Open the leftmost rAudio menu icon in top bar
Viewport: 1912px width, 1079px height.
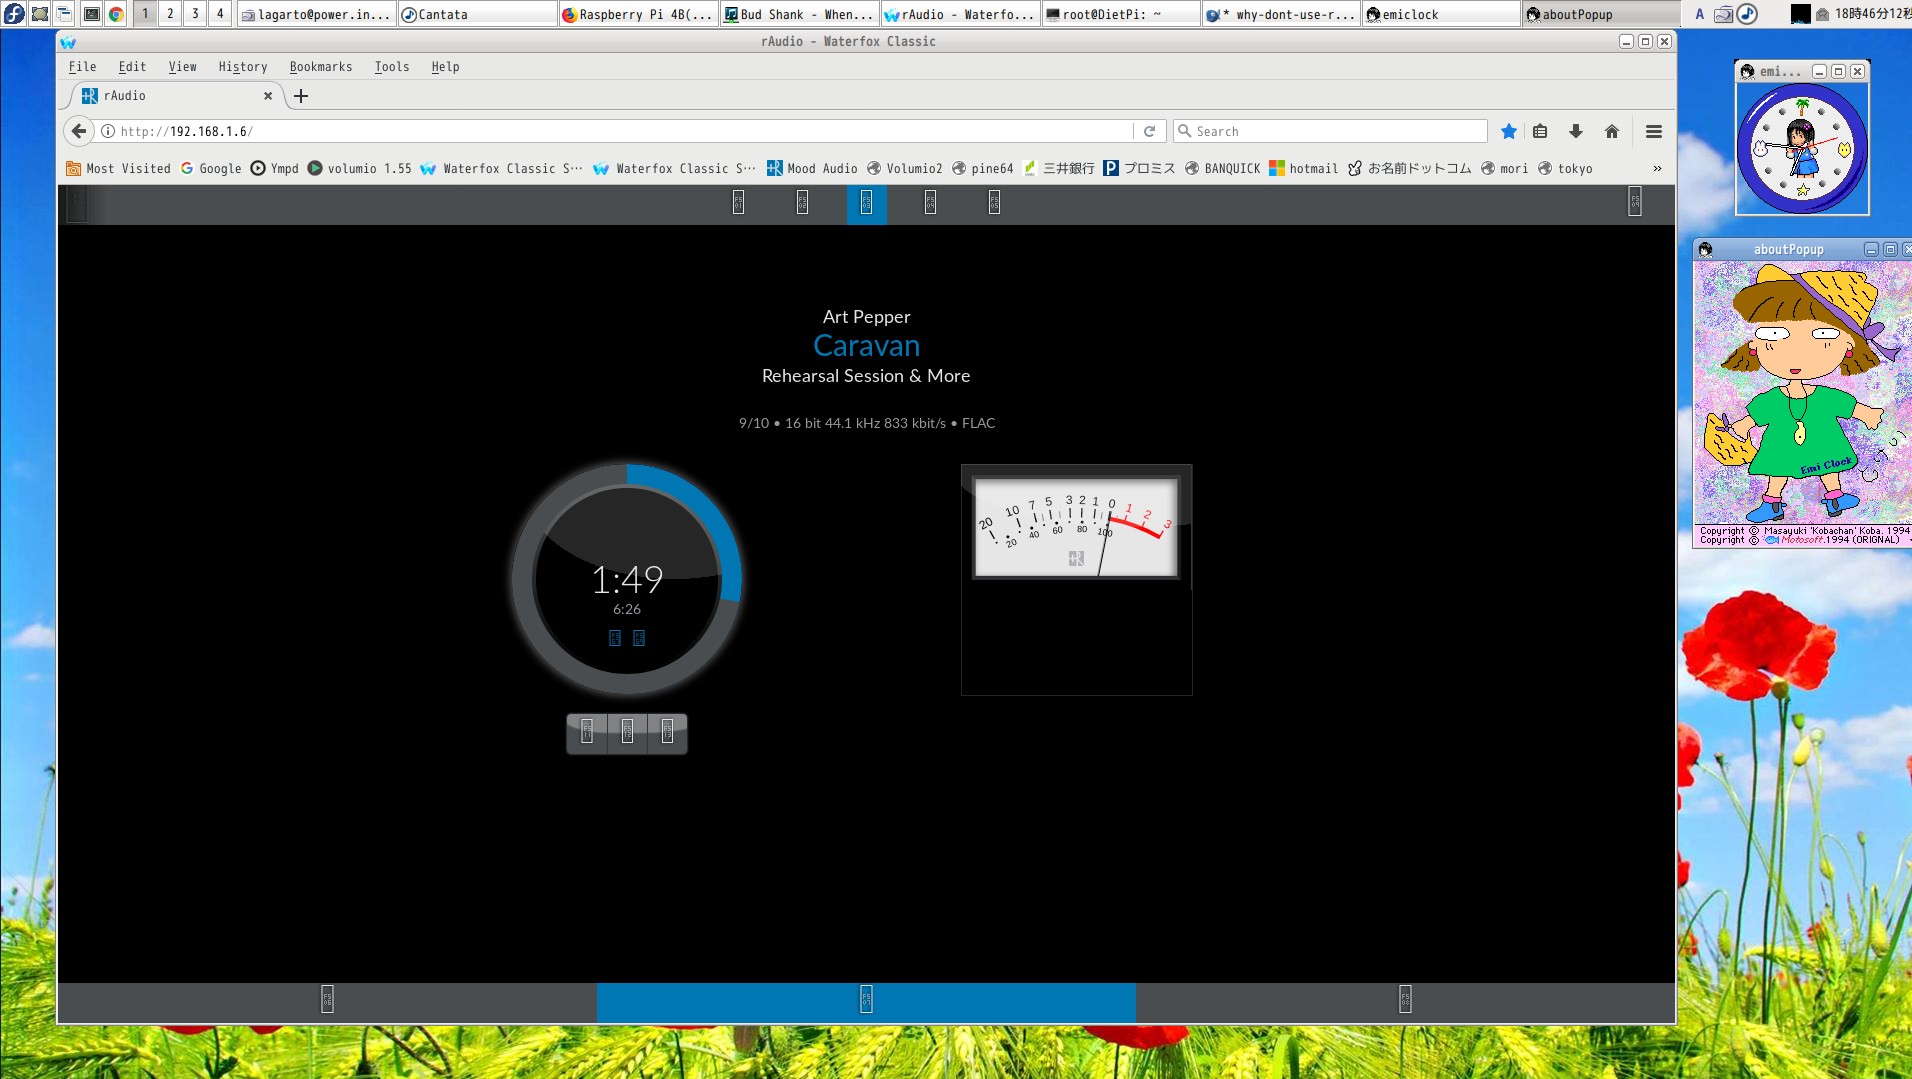click(x=75, y=204)
